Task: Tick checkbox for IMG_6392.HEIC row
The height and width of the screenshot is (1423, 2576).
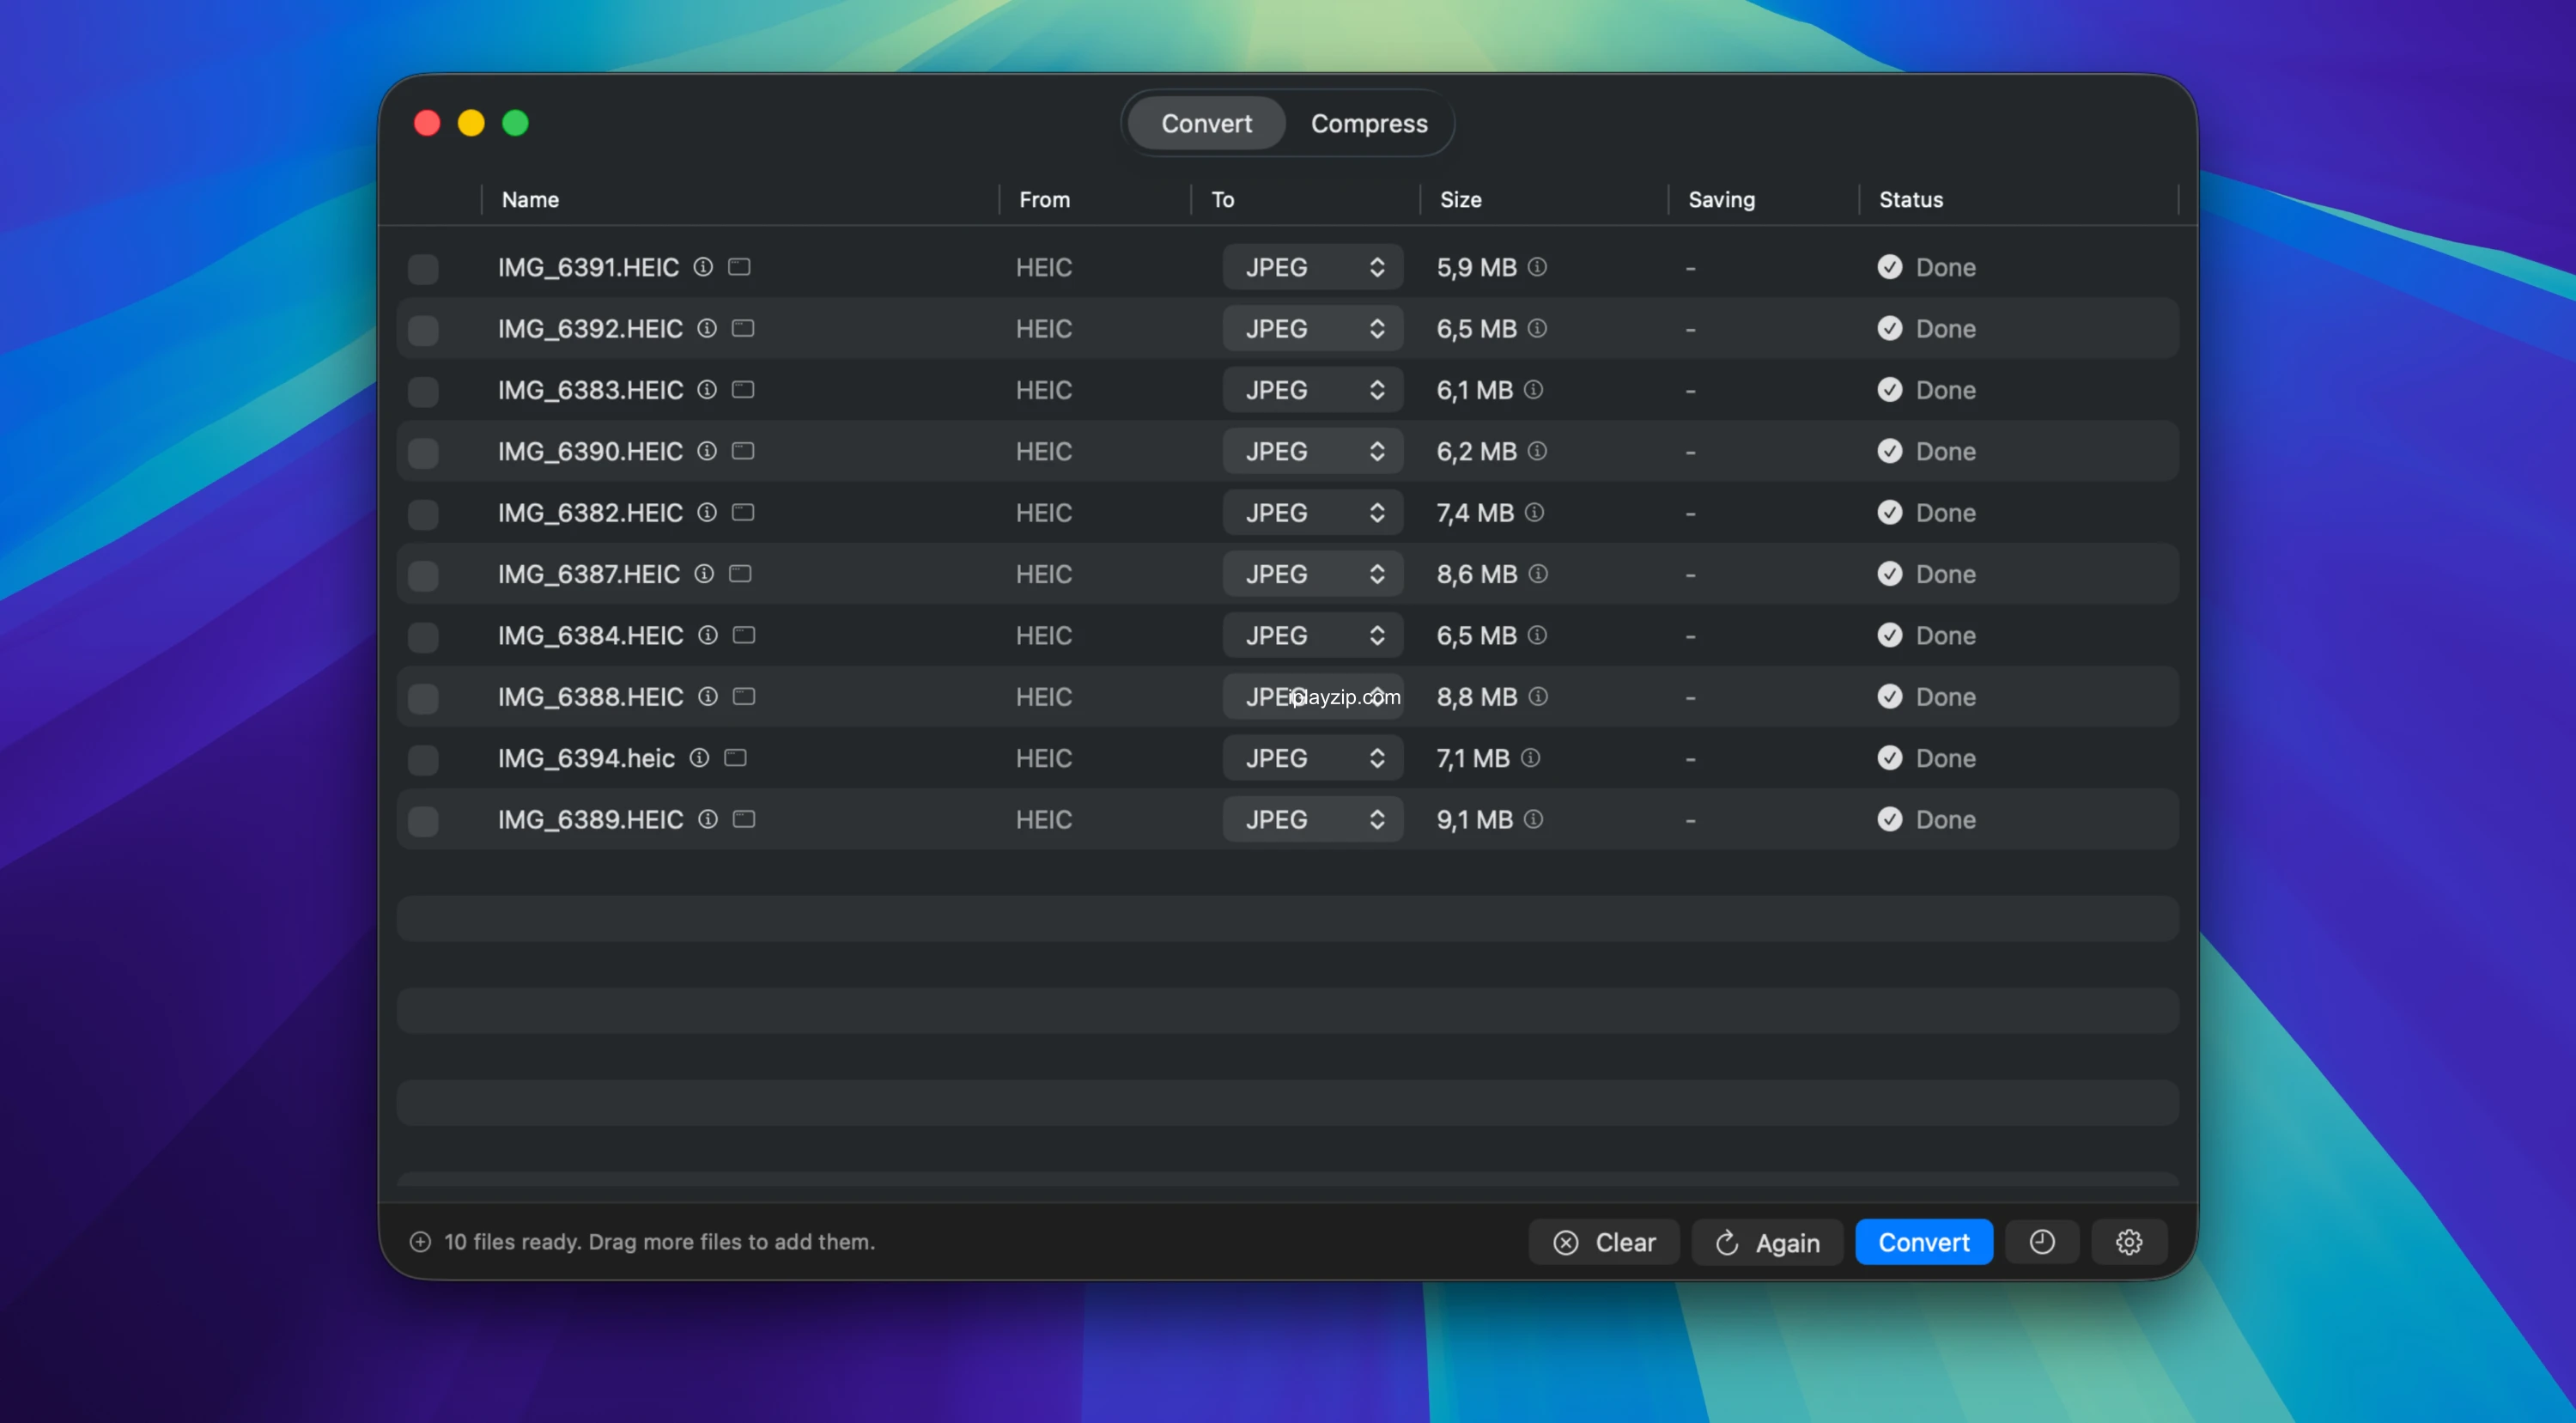Action: tap(423, 330)
